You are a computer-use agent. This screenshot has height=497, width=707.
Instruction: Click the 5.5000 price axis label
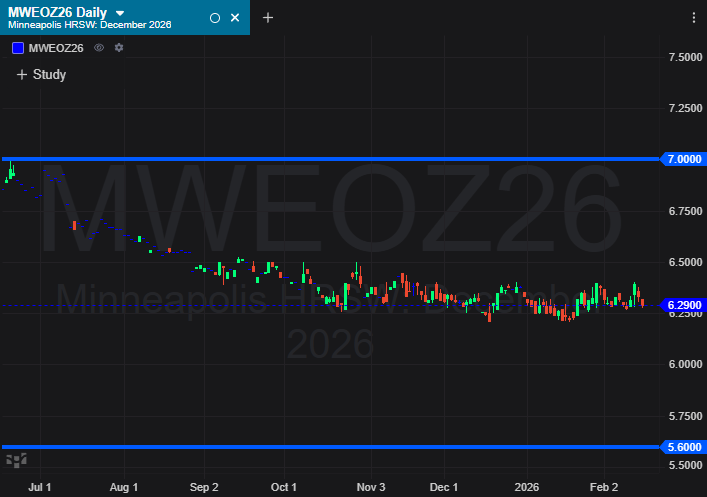[685, 465]
